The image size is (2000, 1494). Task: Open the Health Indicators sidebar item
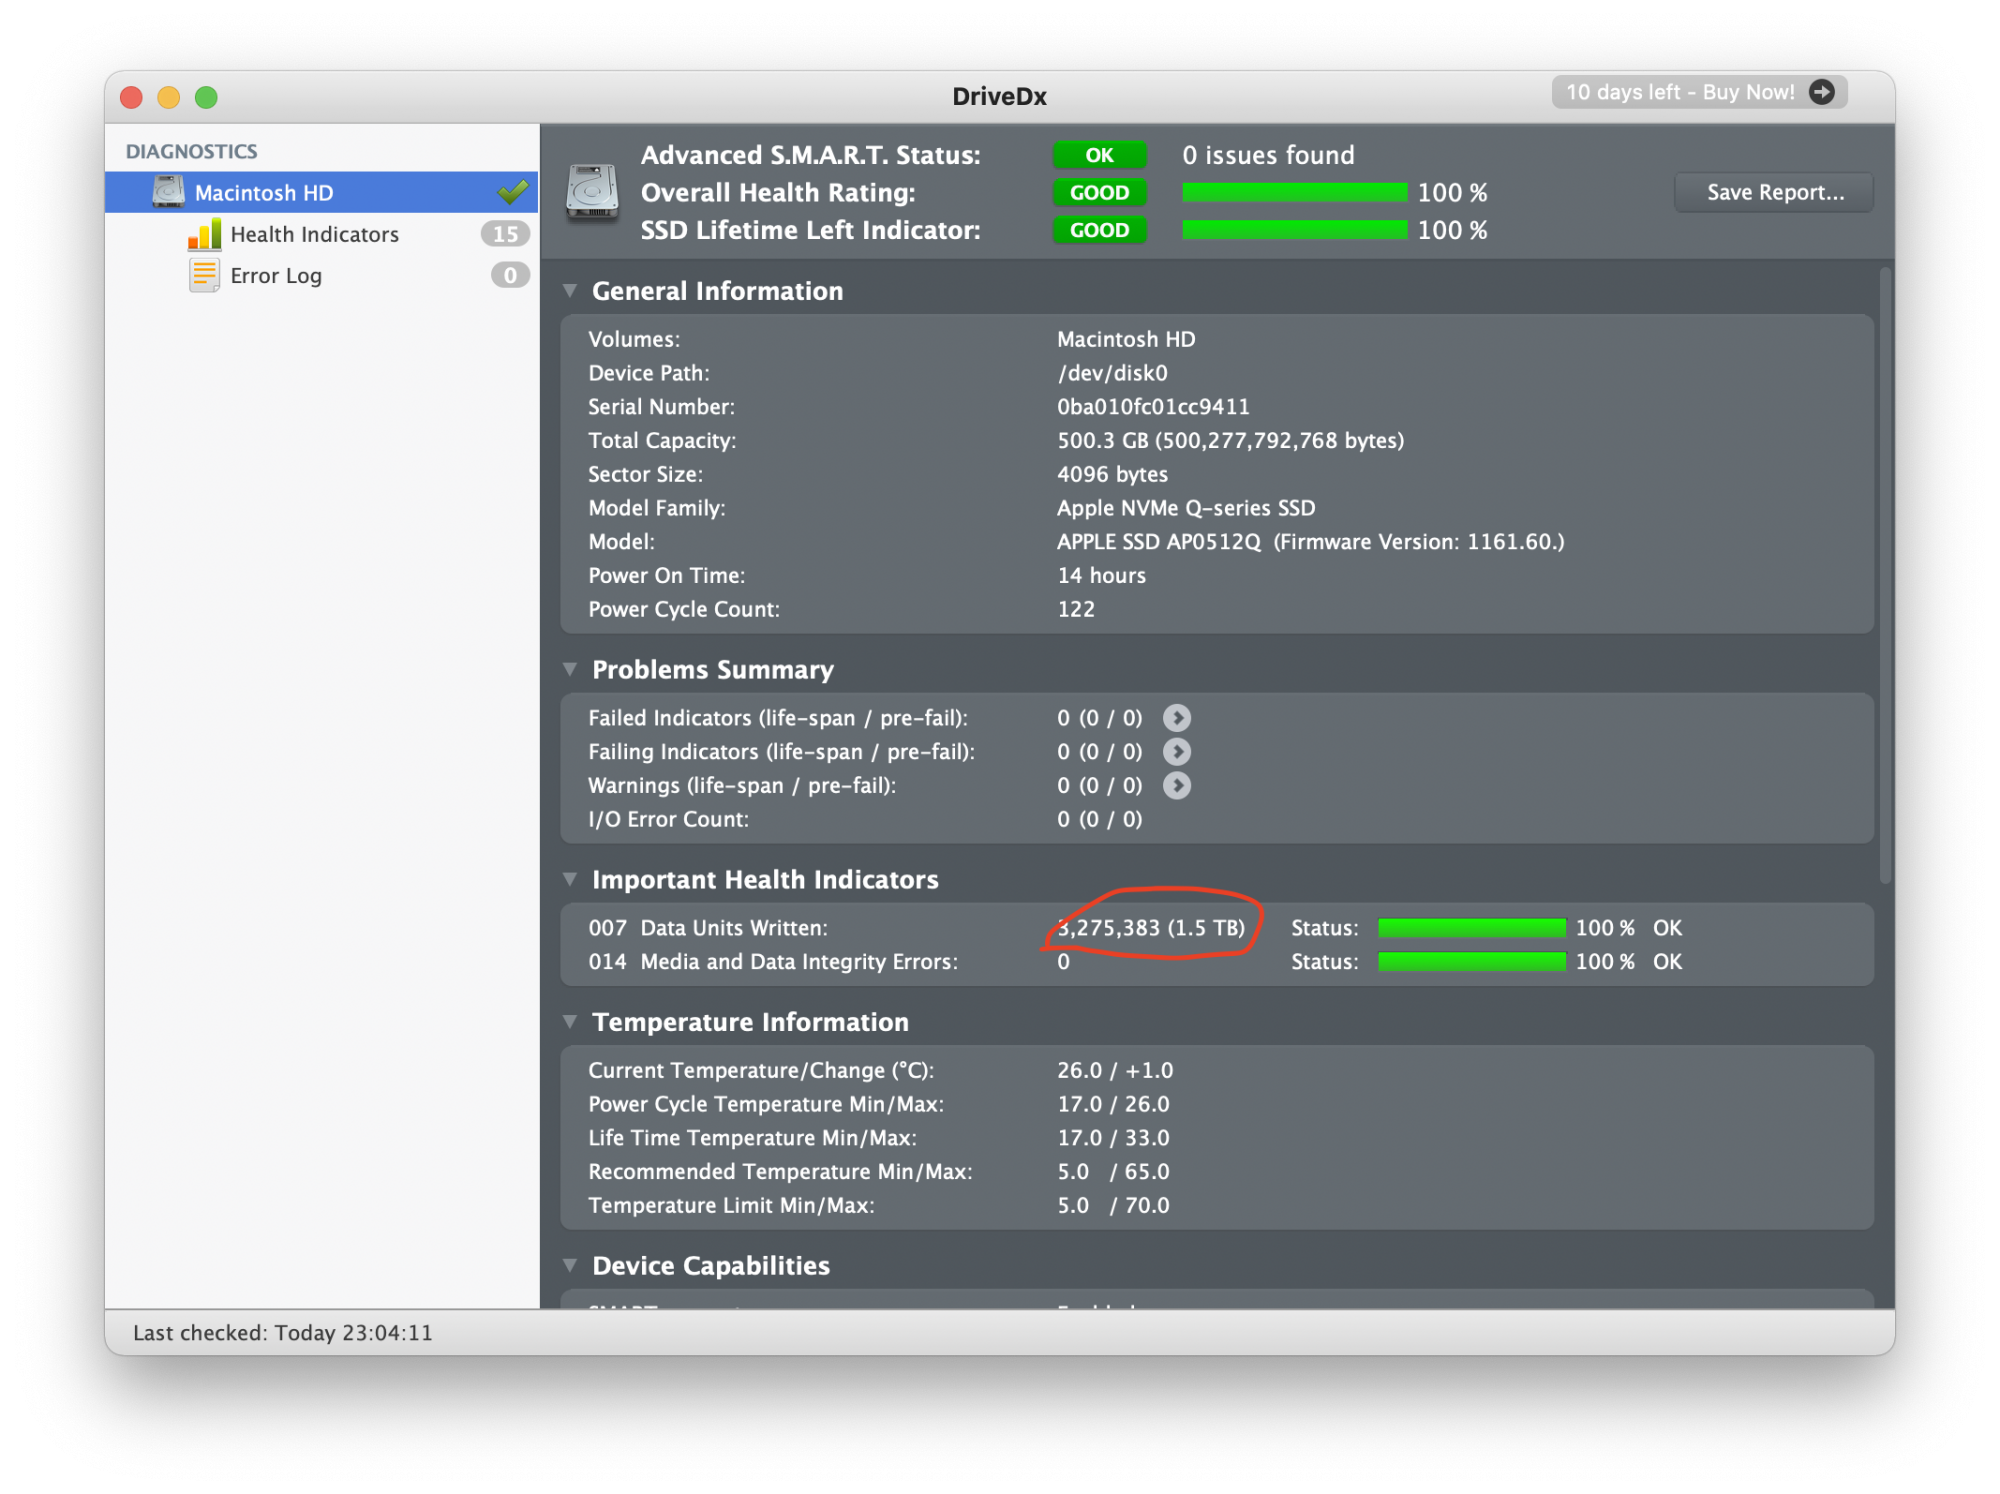pyautogui.click(x=314, y=234)
